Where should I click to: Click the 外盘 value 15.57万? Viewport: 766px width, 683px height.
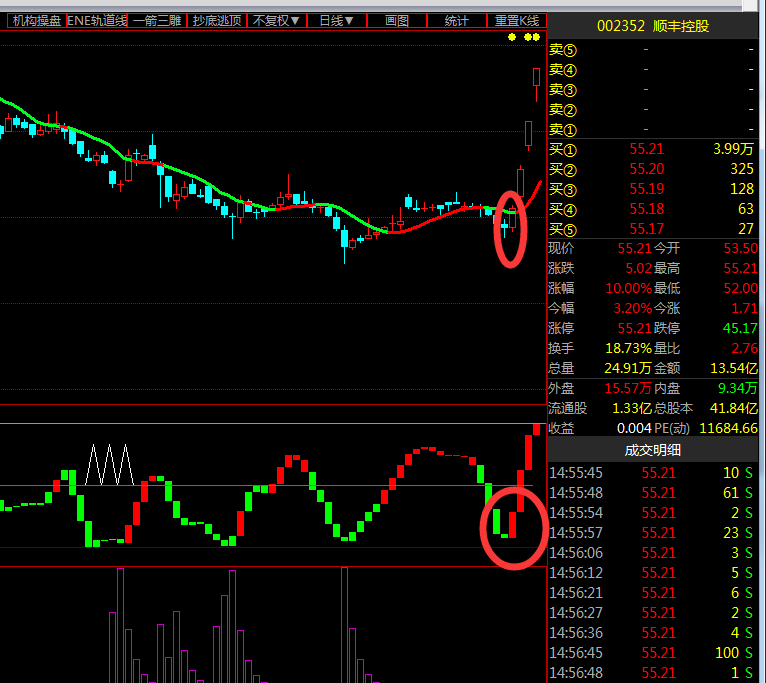click(628, 388)
